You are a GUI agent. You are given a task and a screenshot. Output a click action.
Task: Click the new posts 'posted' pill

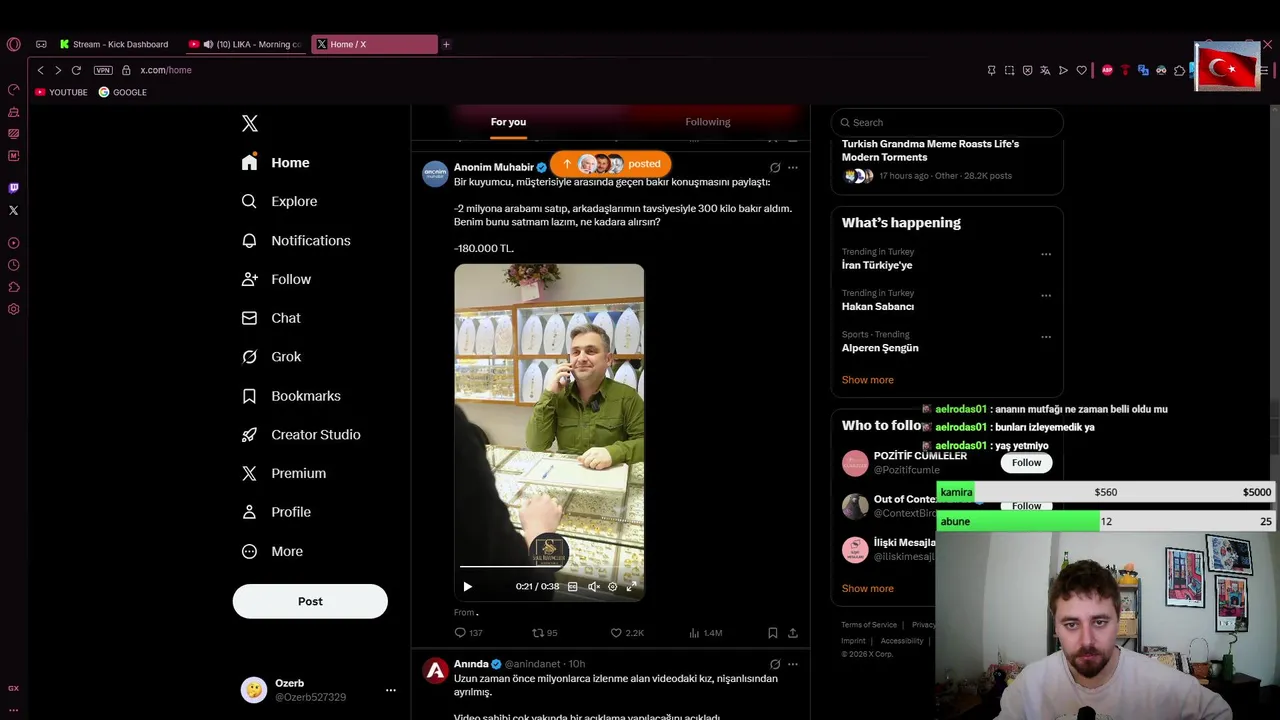click(610, 164)
